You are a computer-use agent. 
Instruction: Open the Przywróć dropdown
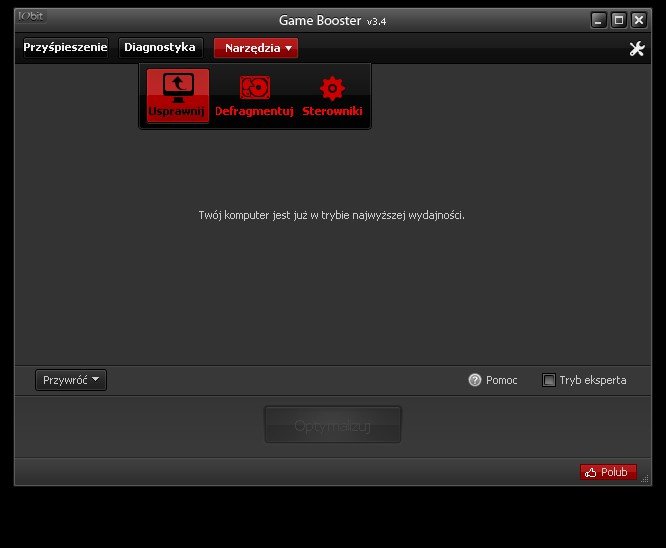point(71,380)
